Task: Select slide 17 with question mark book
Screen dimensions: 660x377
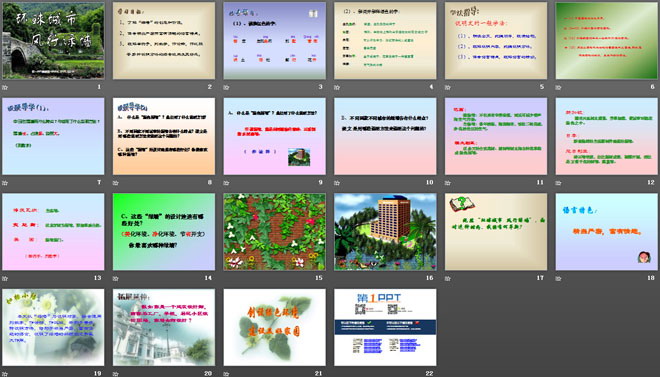Action: pyautogui.click(x=496, y=232)
